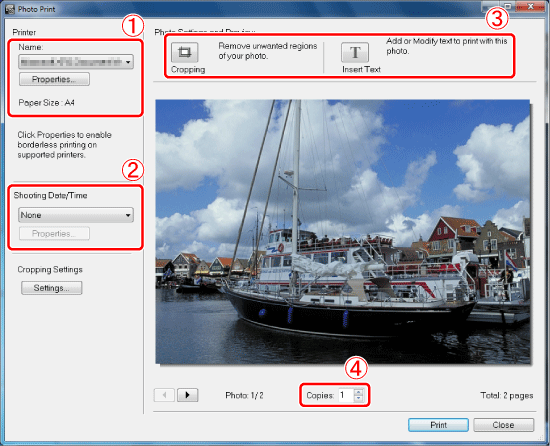Go to the previous photo arrow
Screen dimensions: 550x446
tap(164, 395)
